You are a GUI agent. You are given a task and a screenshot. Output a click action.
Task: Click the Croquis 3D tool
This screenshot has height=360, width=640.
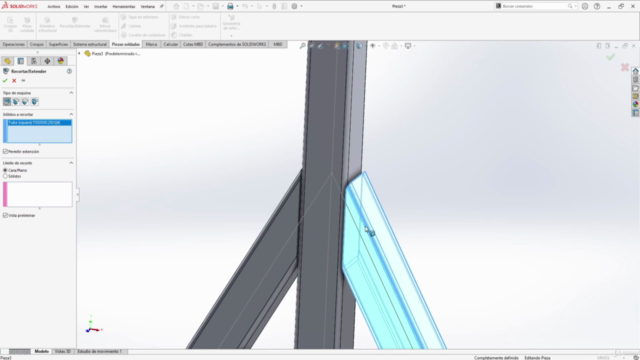[x=11, y=25]
